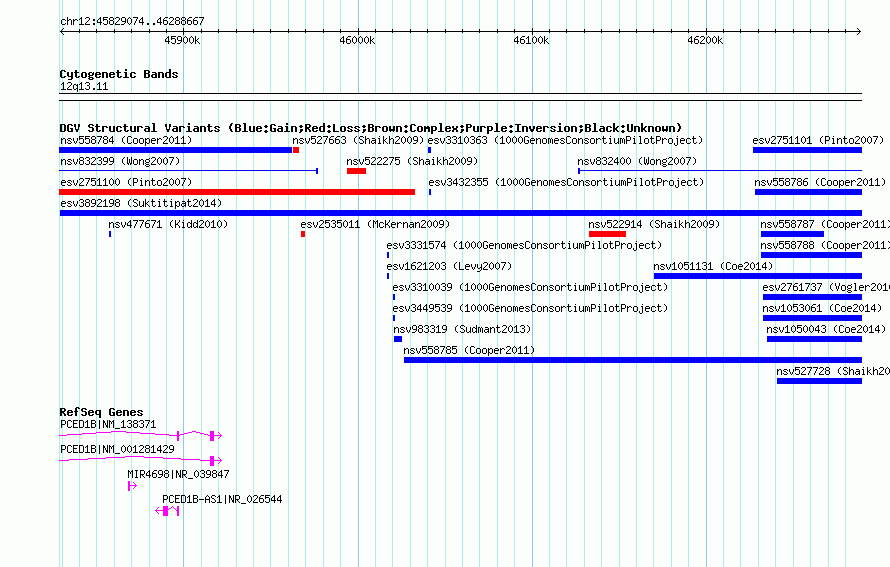Click PCED1B-AS1|NR_026544 gene label
This screenshot has height=567, width=890.
point(222,499)
